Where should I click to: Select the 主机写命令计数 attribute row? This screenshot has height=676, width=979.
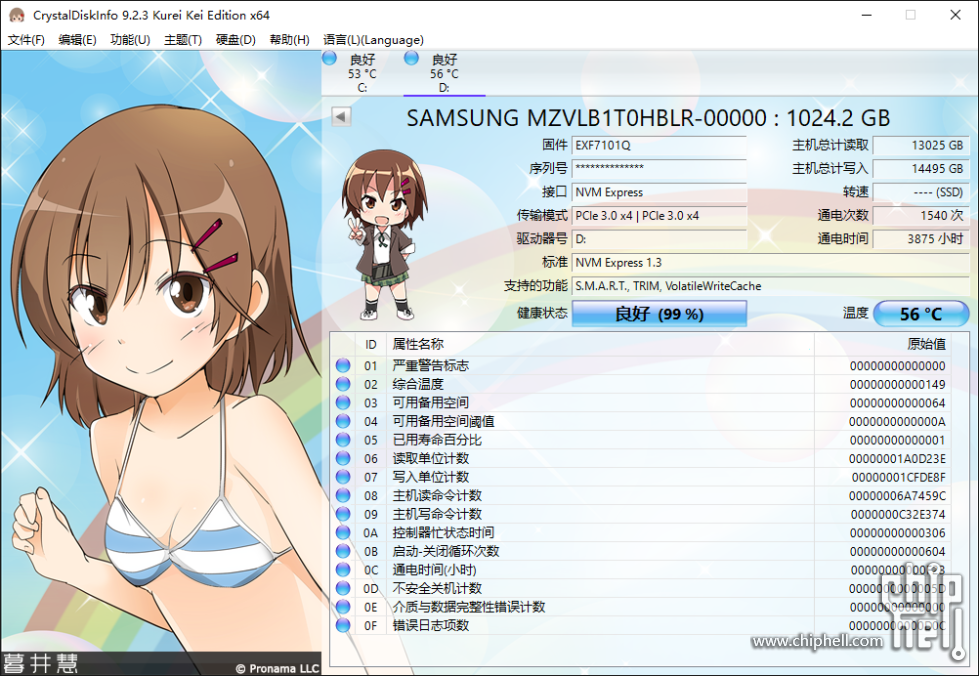(641, 514)
